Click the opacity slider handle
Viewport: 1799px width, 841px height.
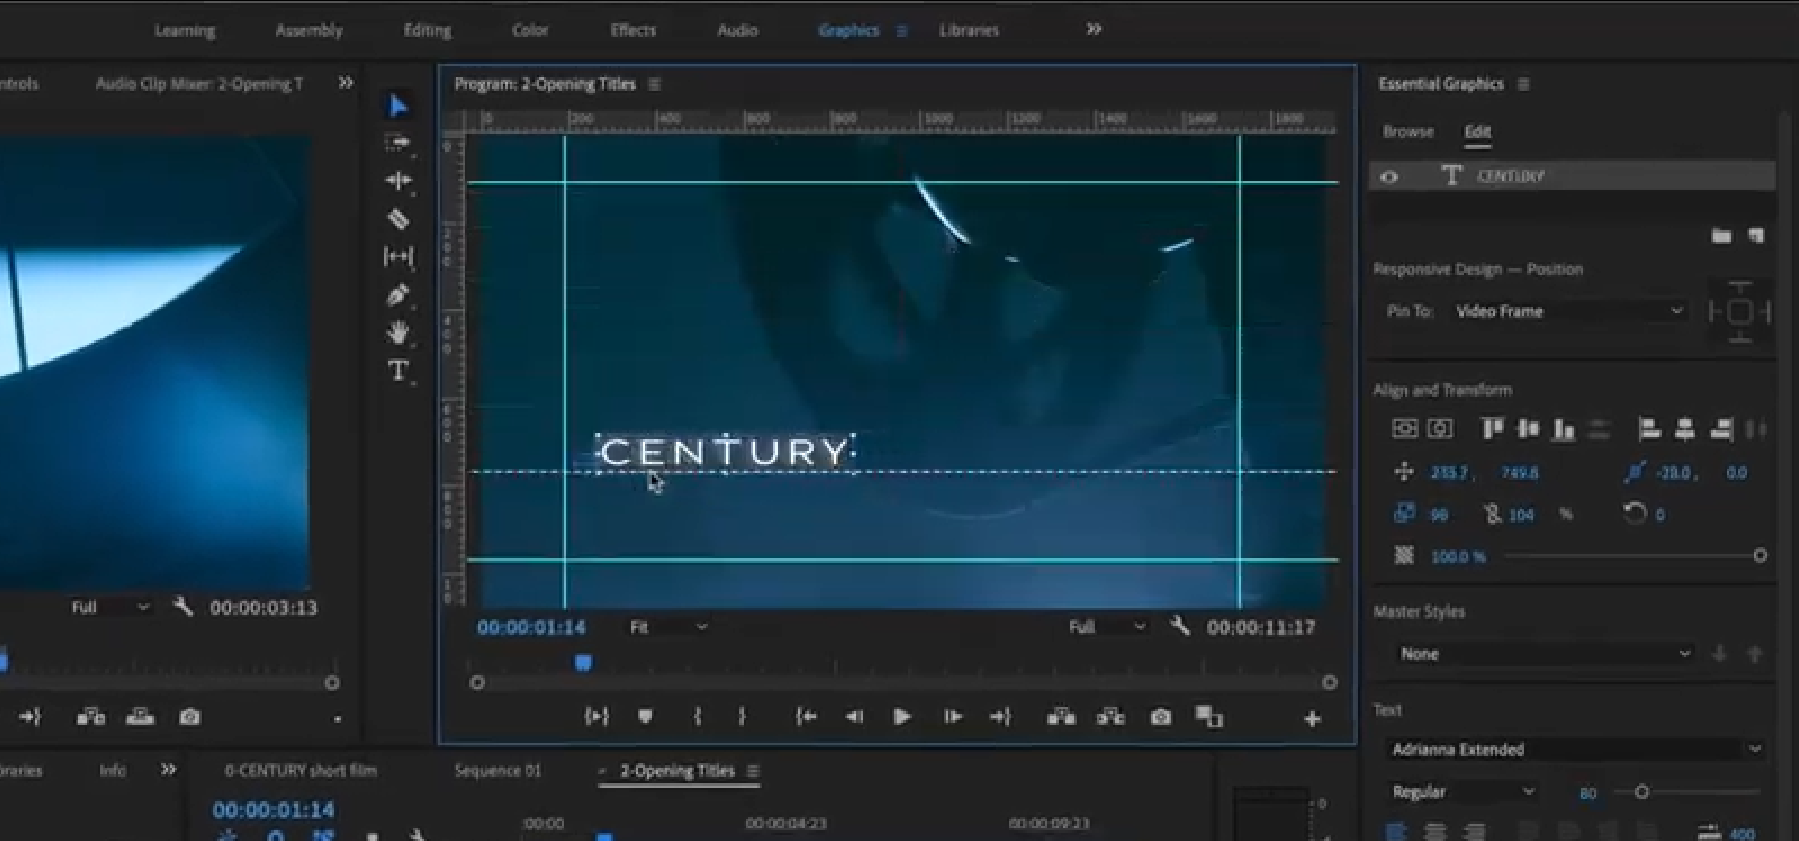point(1759,555)
